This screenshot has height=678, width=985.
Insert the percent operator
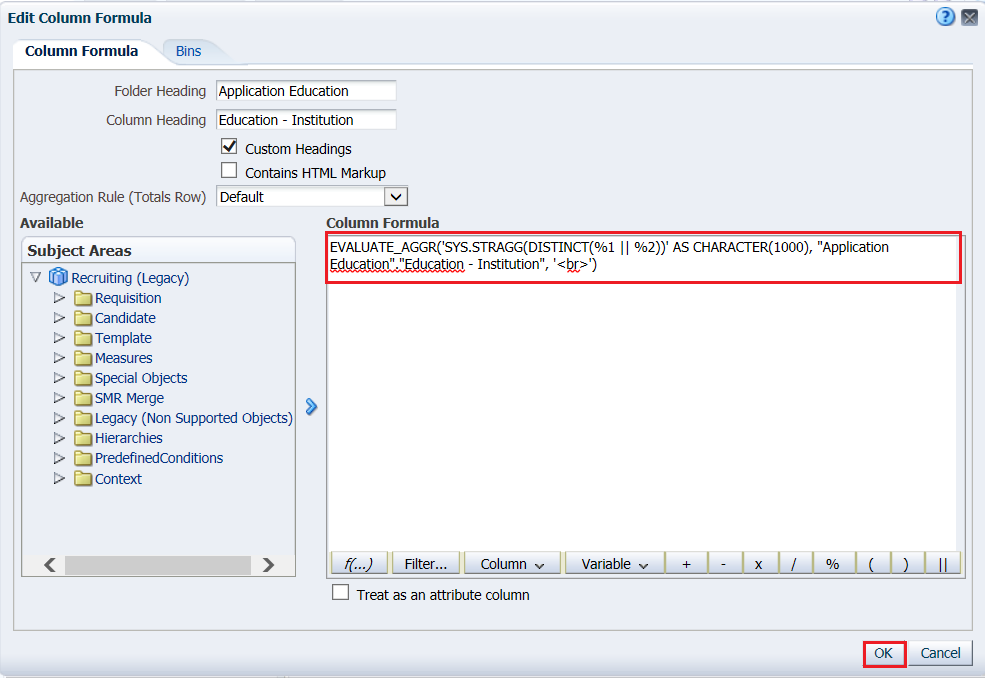click(832, 564)
